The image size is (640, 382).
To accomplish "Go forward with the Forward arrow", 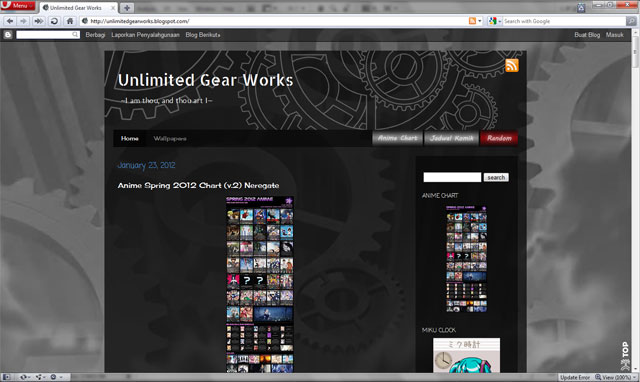I will pyautogui.click(x=23, y=21).
